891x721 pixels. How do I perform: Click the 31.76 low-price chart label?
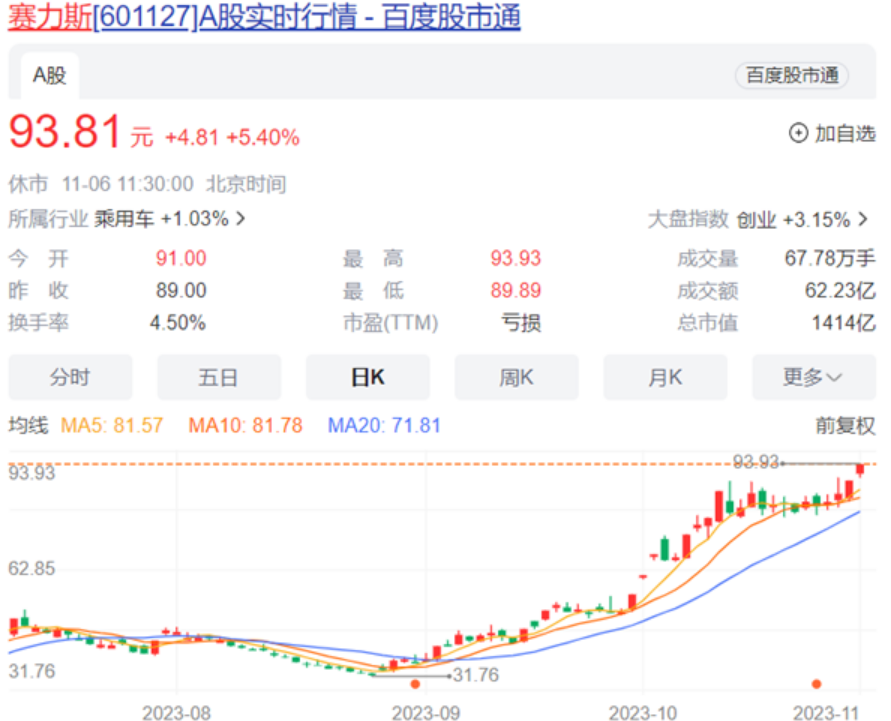(x=476, y=675)
